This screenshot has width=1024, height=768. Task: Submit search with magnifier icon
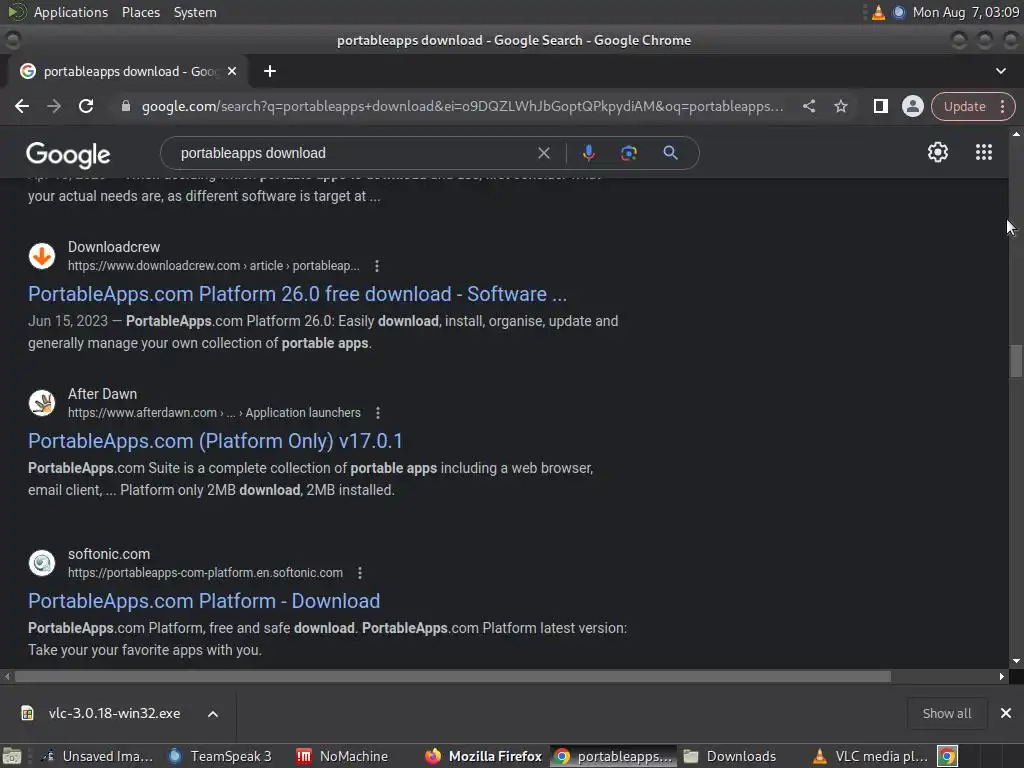[670, 153]
